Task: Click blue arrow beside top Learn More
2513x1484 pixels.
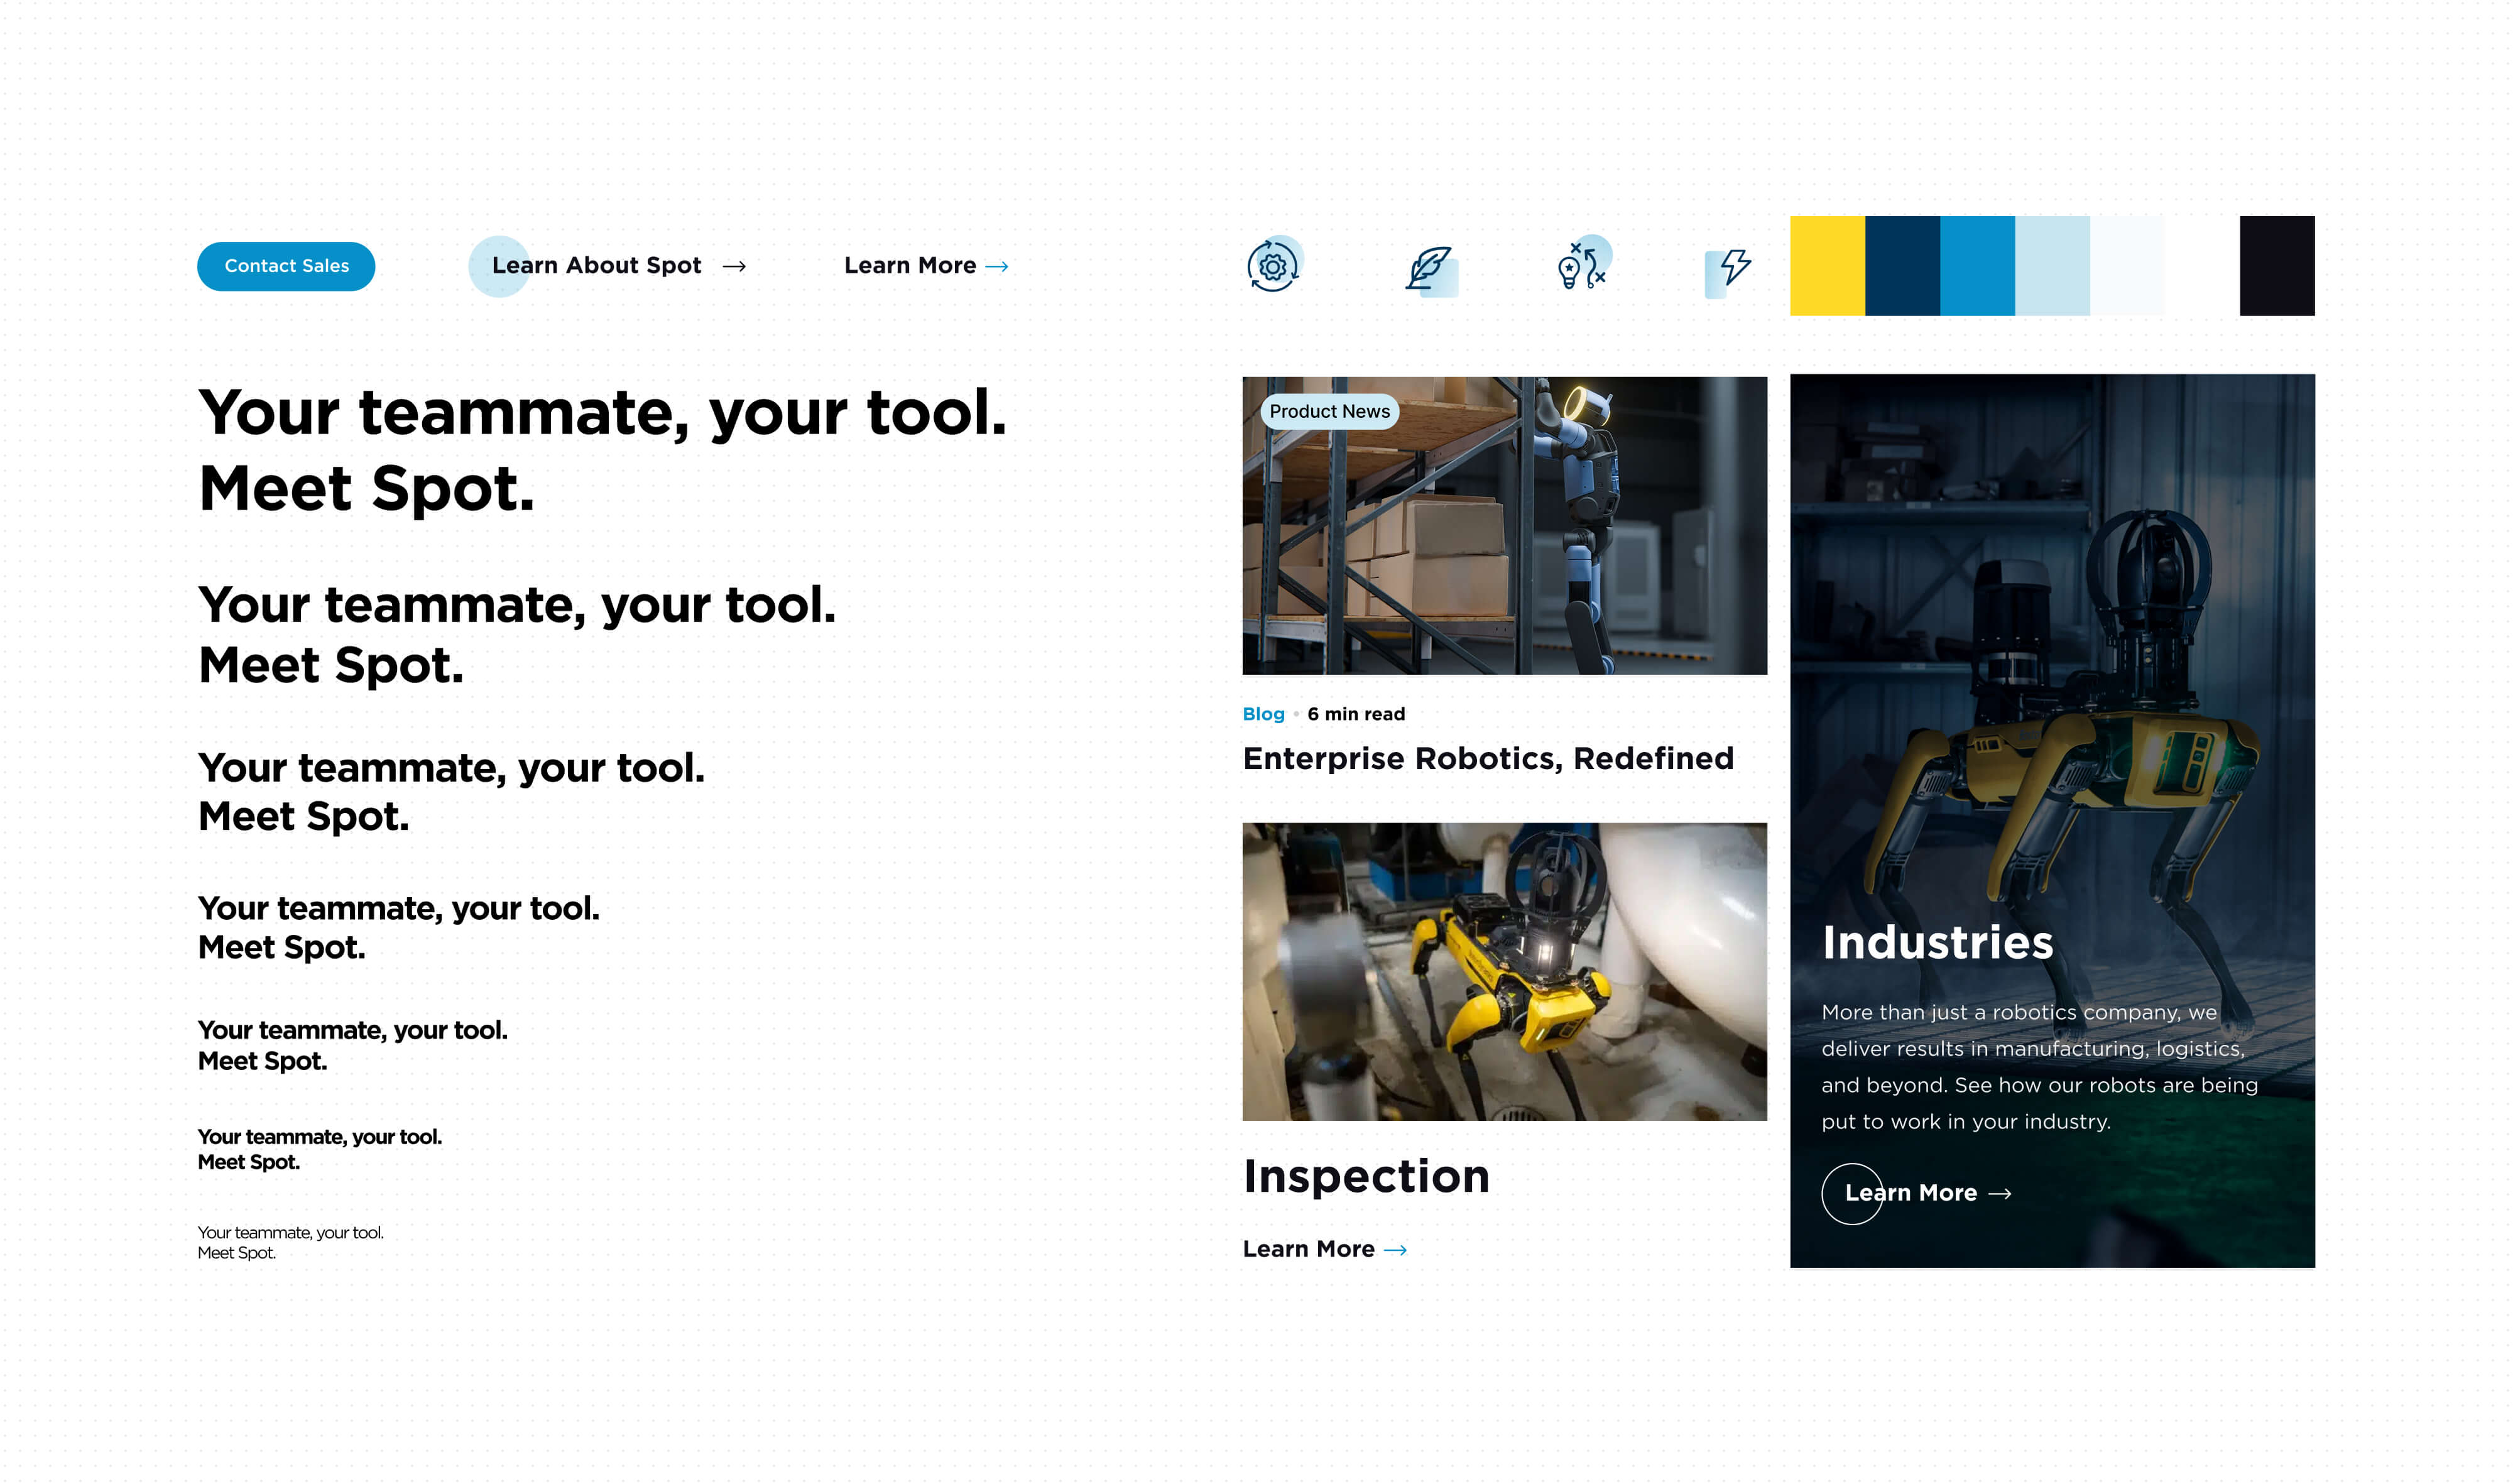Action: click(x=996, y=266)
